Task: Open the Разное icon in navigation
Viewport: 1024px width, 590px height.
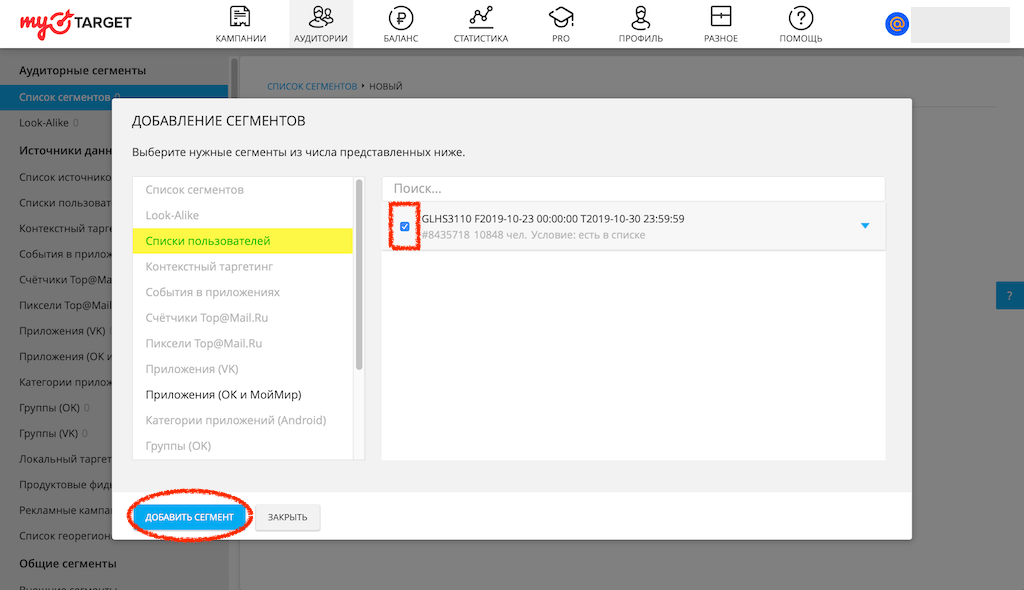Action: pyautogui.click(x=720, y=17)
